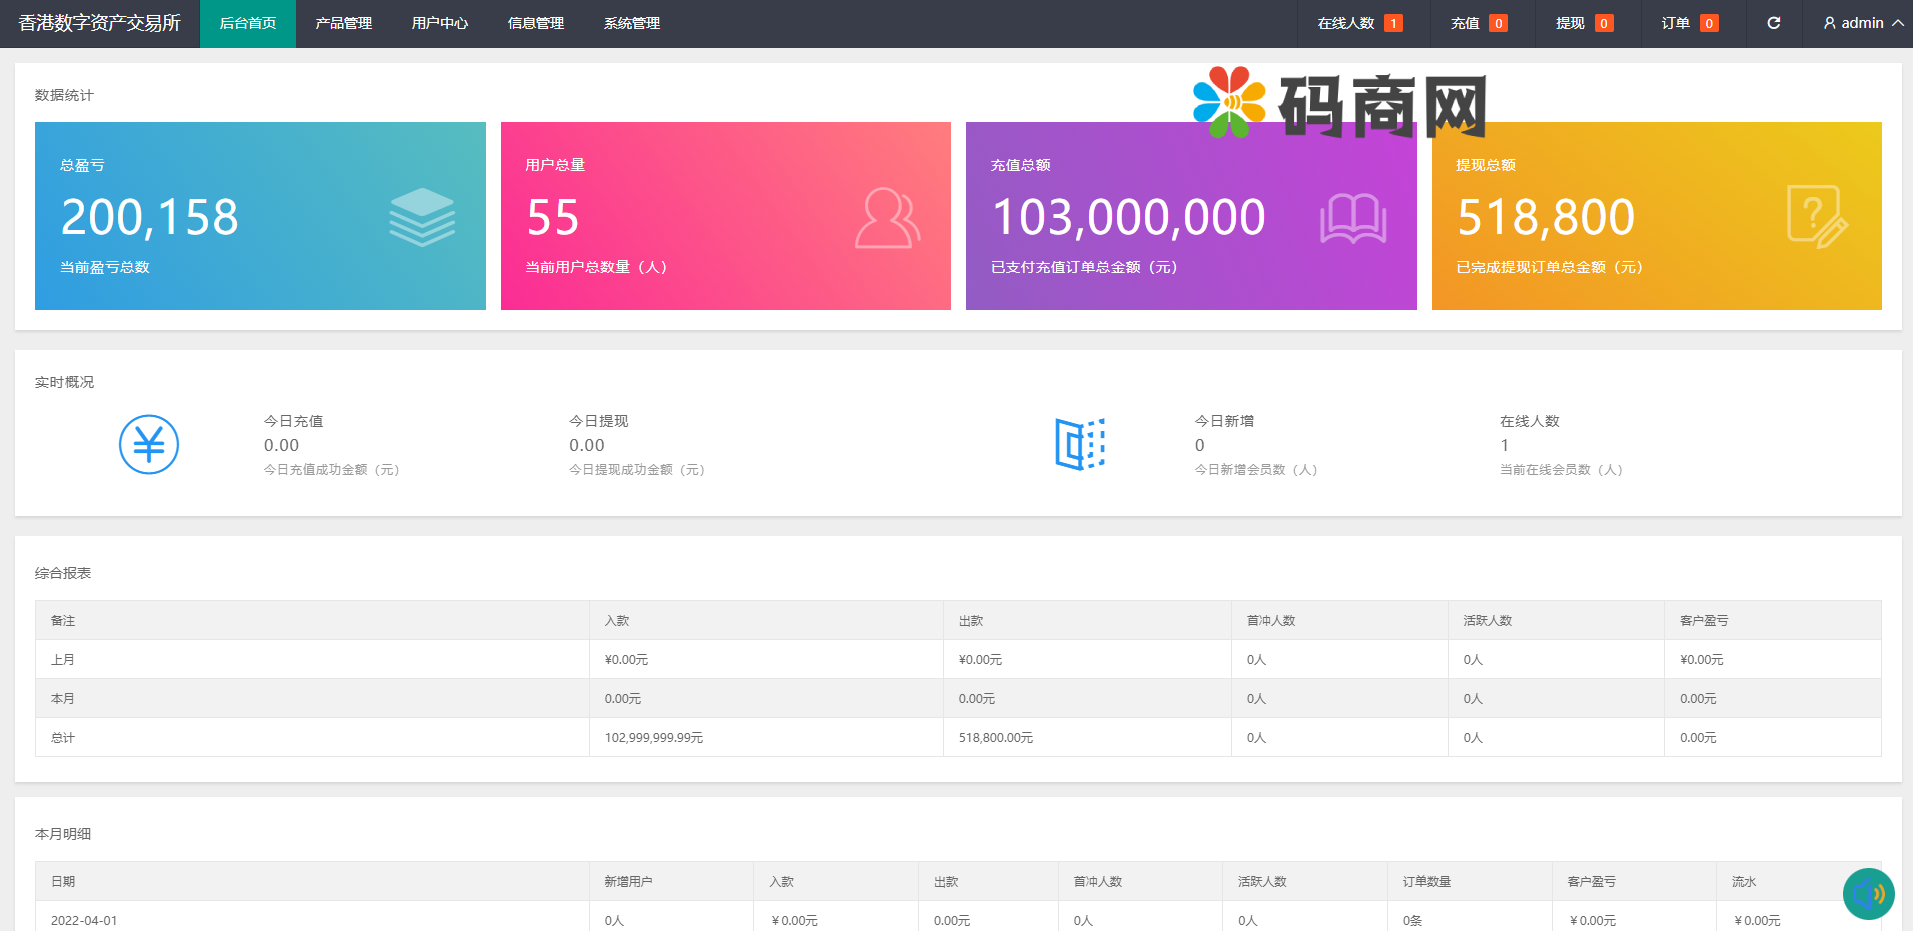
Task: View 在线人数 counter in top bar
Action: click(x=1358, y=23)
